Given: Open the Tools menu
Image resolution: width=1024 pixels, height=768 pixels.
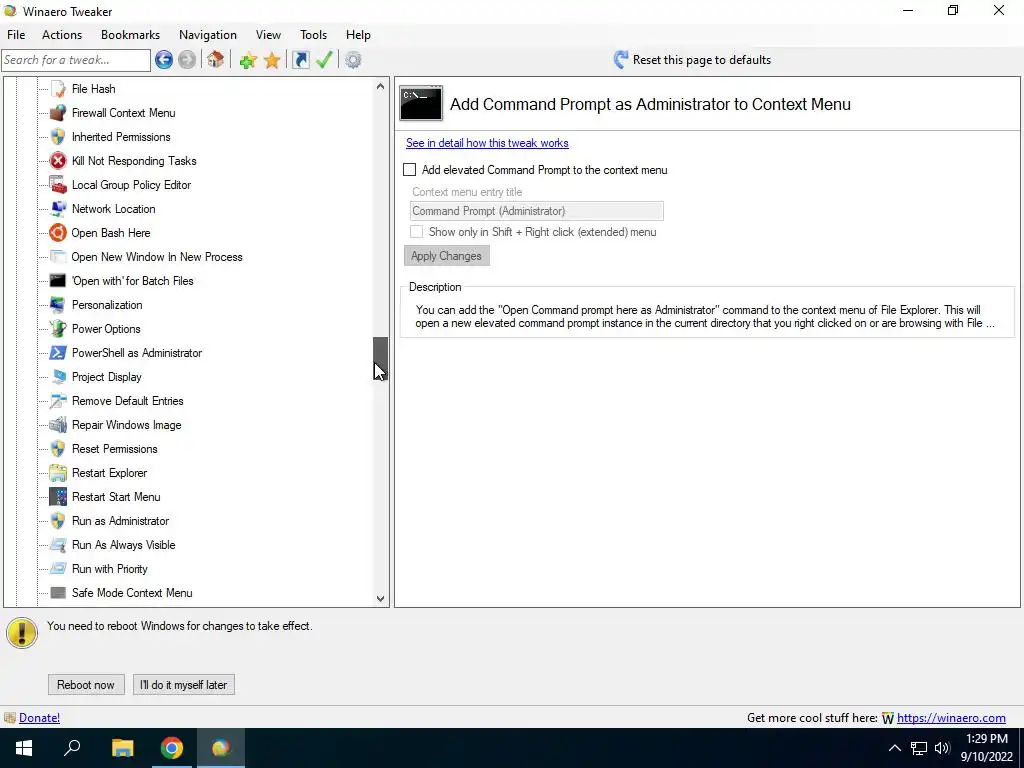Looking at the screenshot, I should click(x=313, y=35).
